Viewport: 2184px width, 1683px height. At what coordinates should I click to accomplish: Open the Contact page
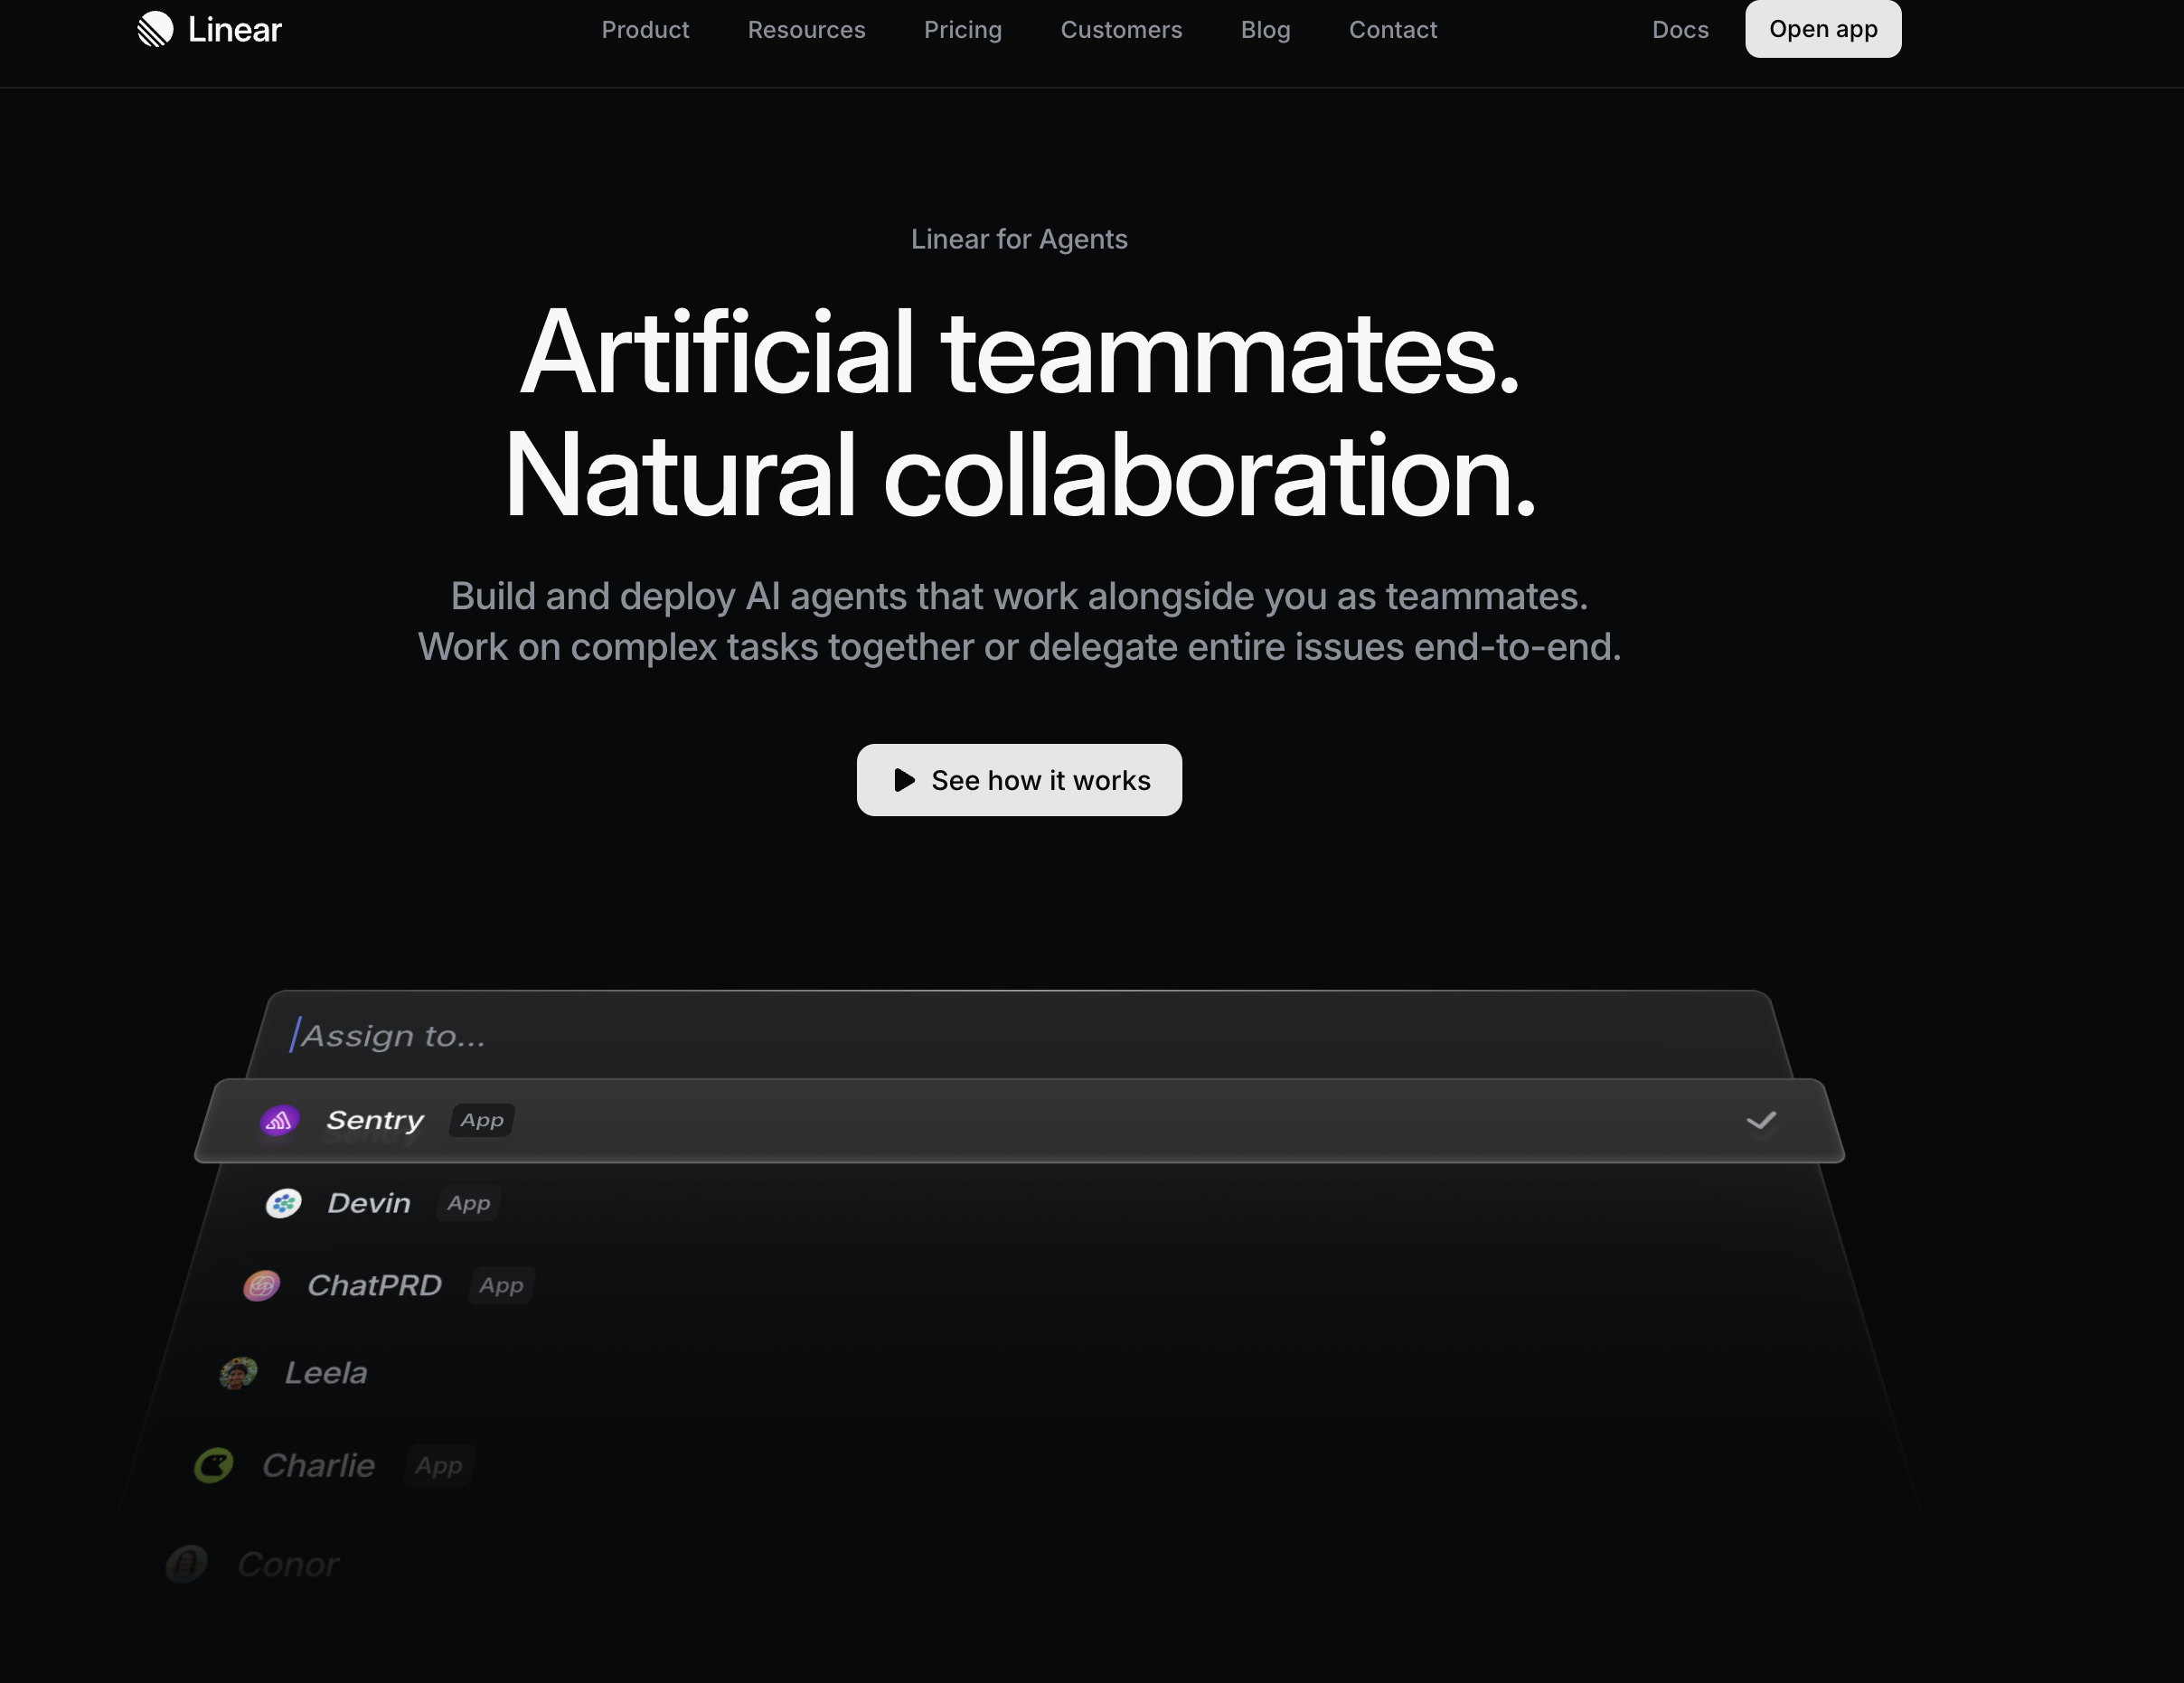click(1393, 30)
